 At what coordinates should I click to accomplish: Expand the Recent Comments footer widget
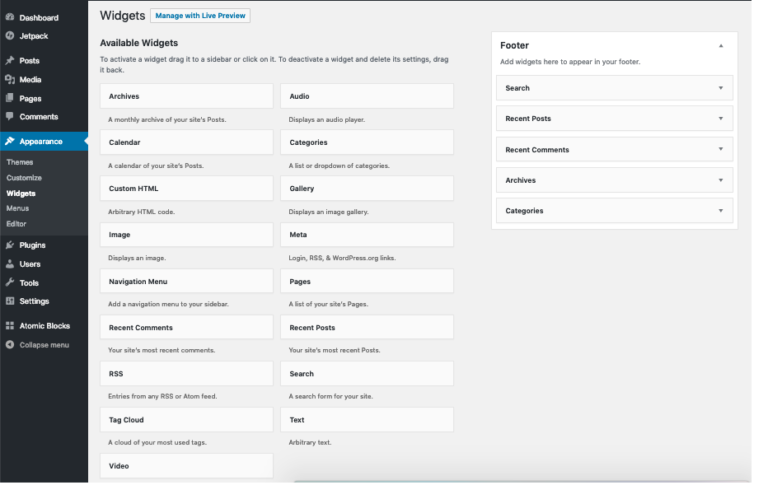[720, 150]
